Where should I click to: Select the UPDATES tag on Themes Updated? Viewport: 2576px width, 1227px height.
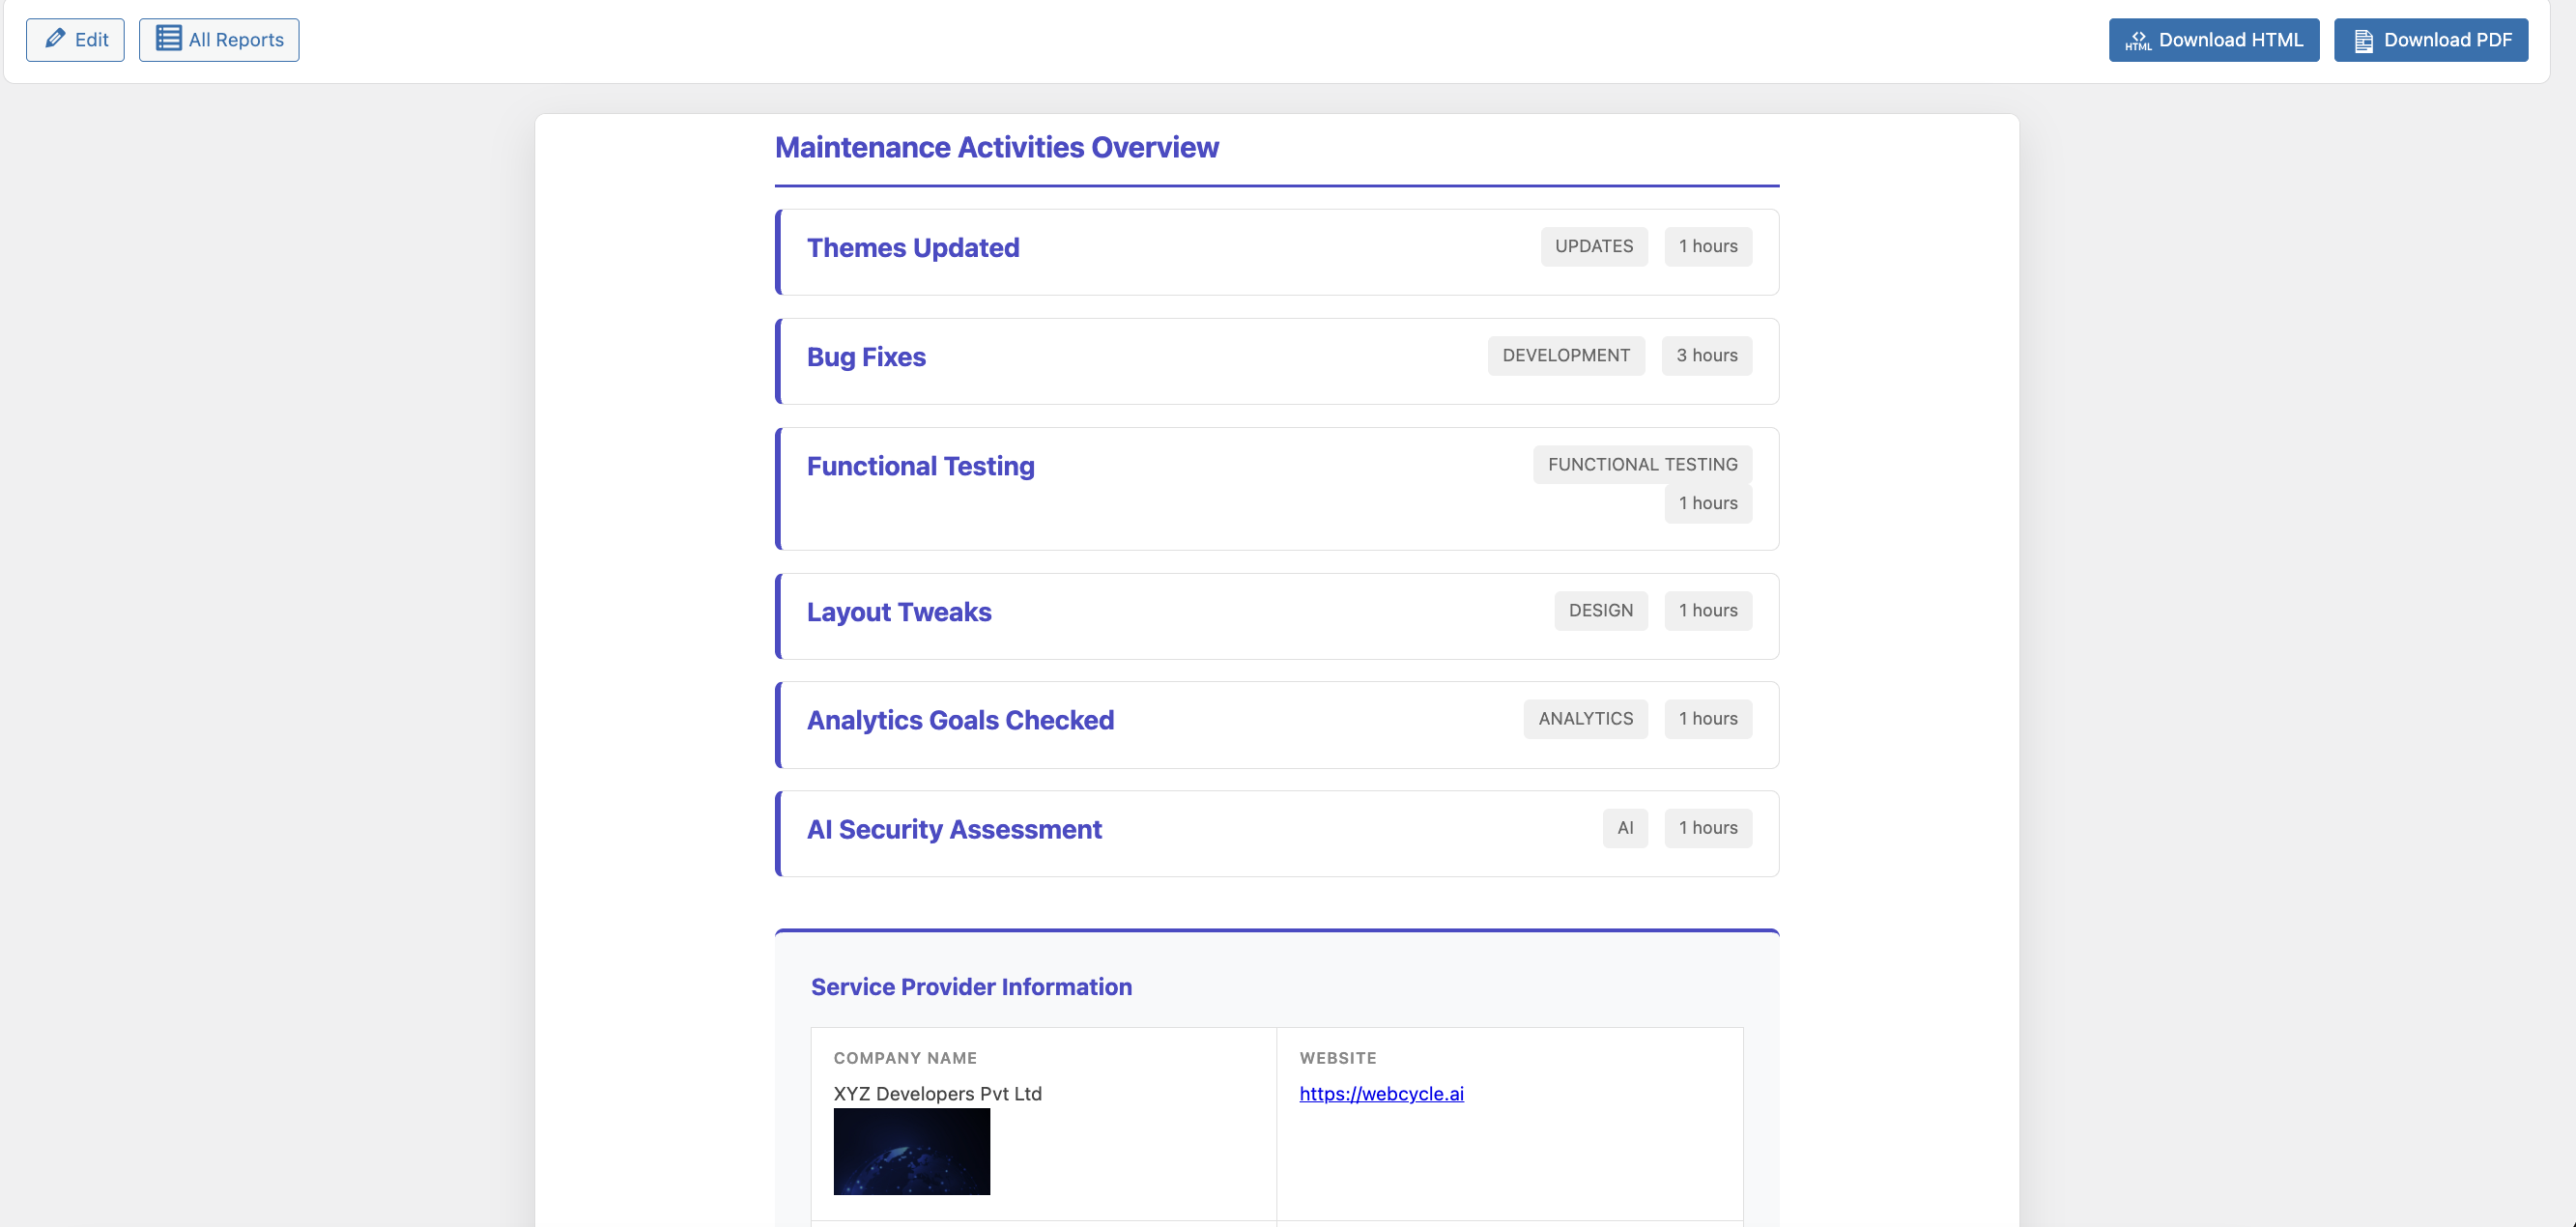point(1594,246)
